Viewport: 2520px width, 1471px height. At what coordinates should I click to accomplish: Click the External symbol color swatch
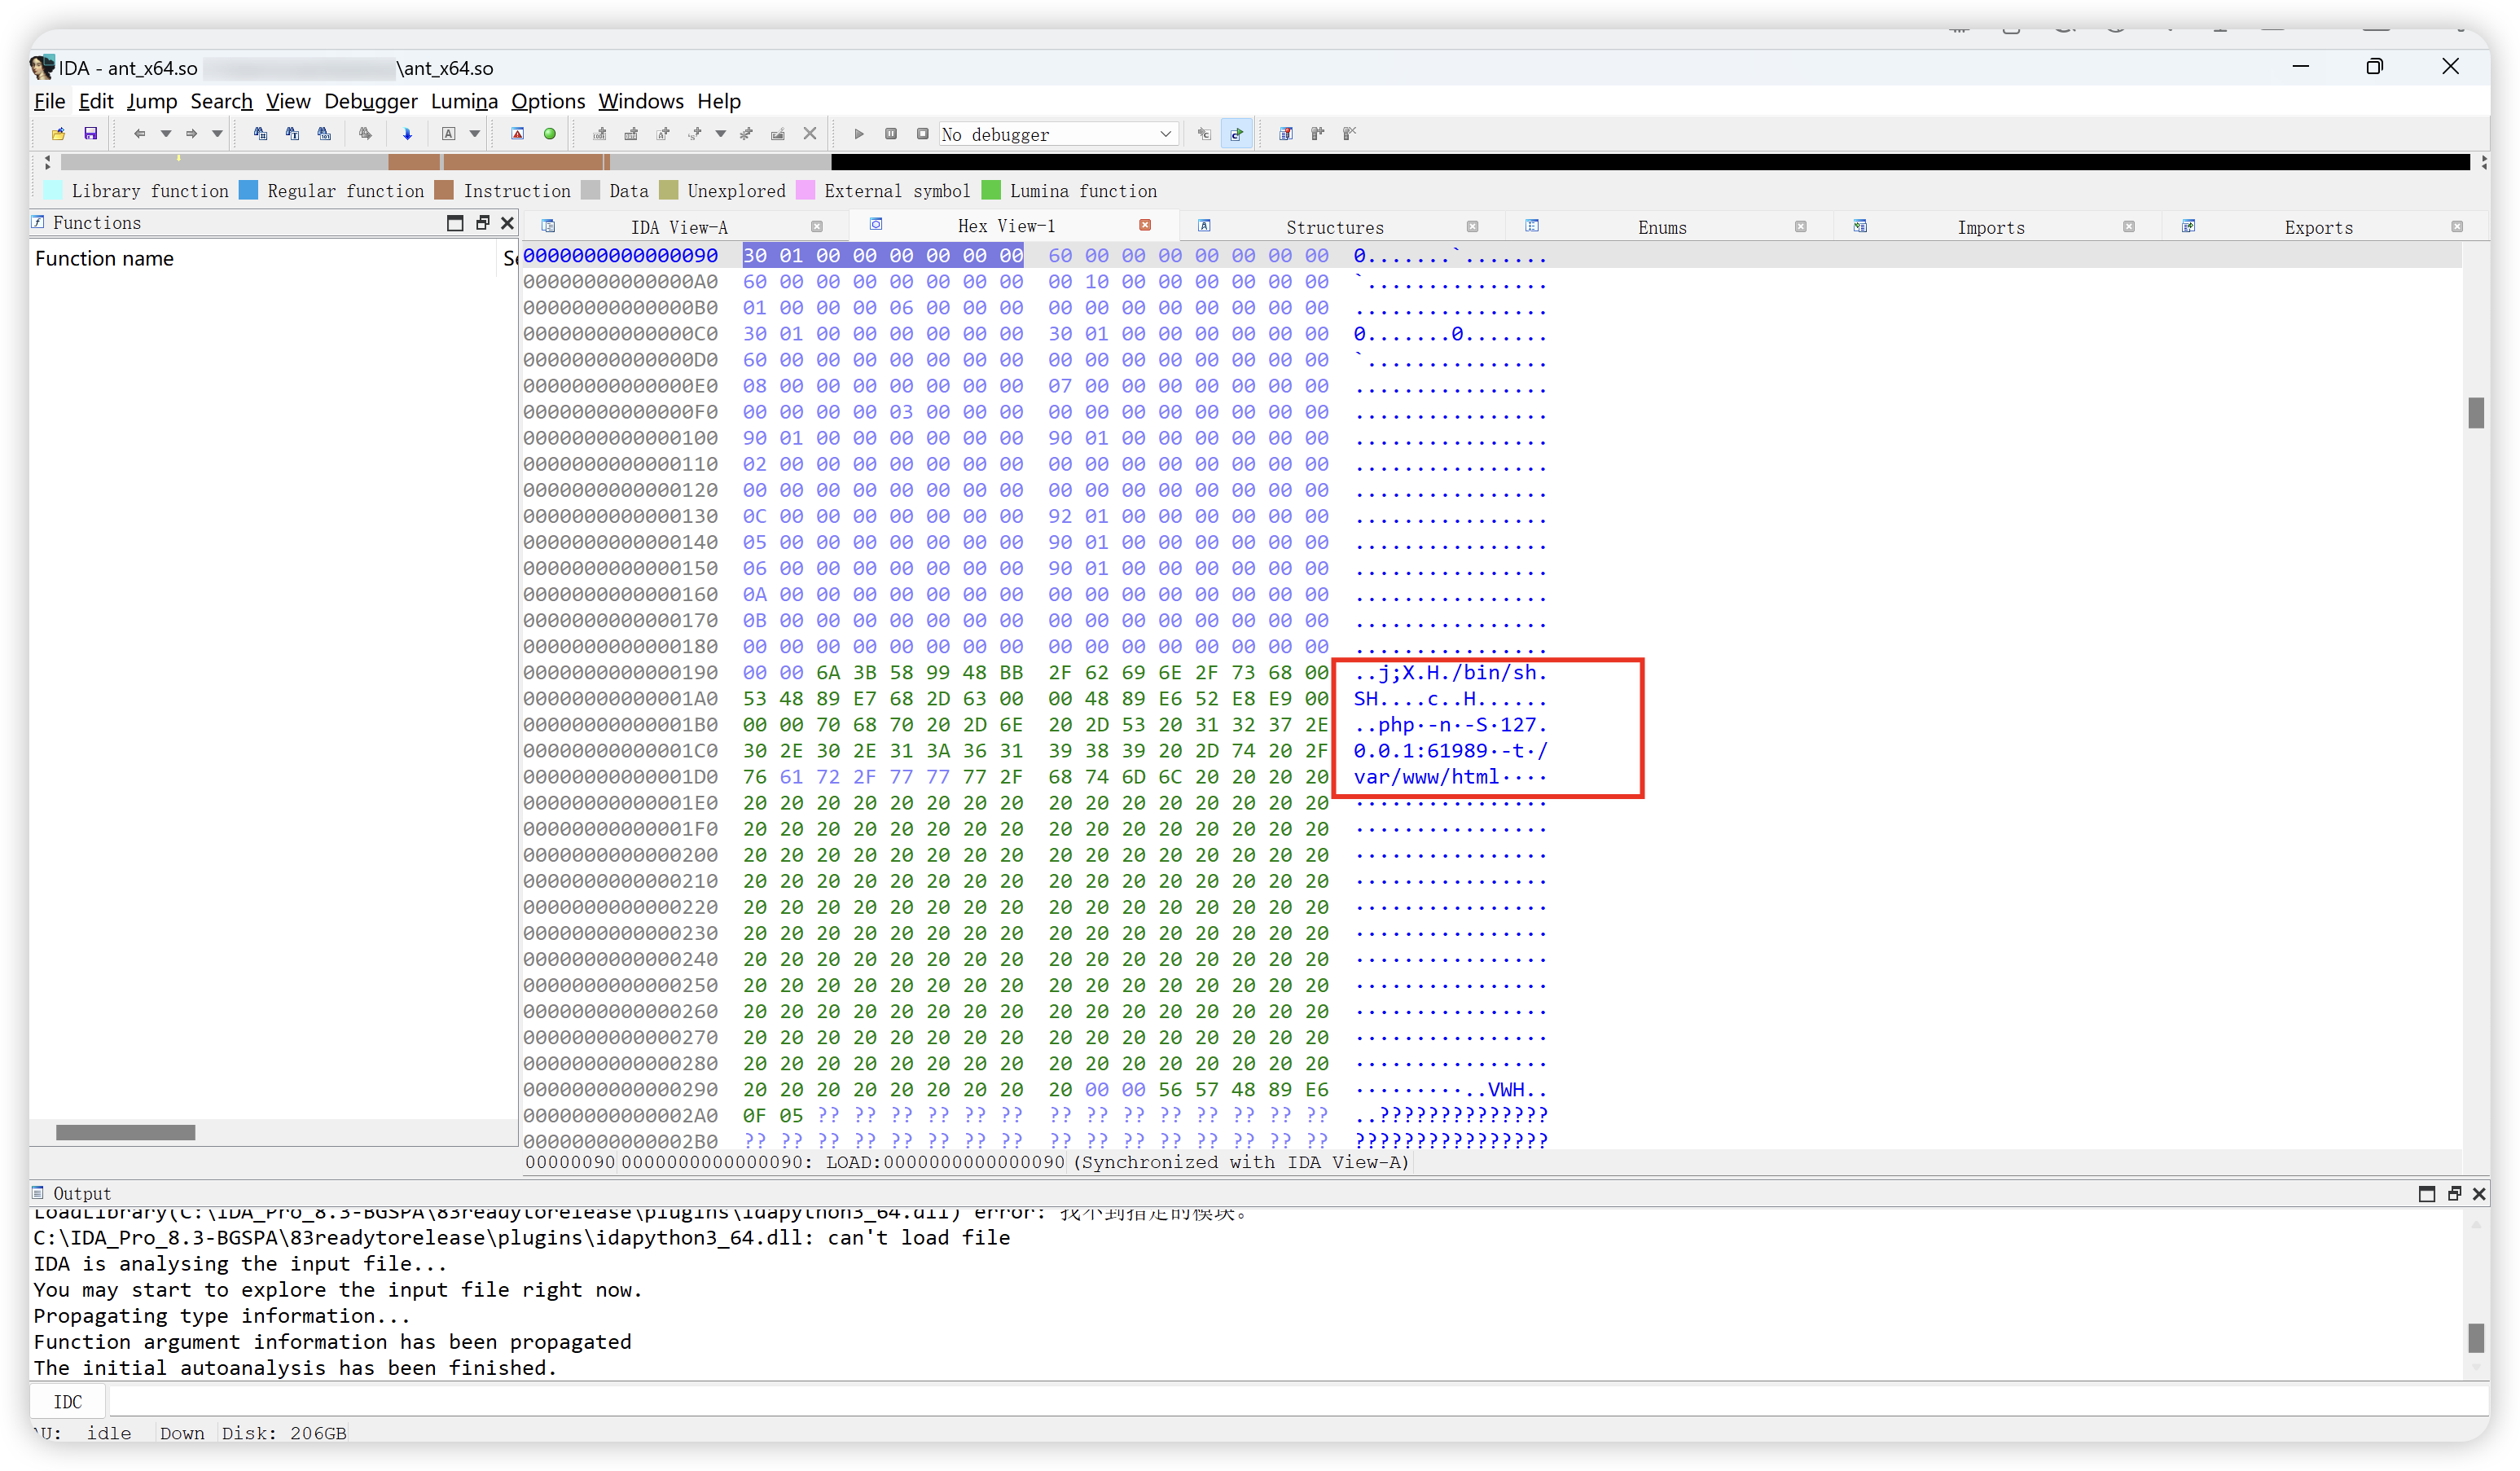pyautogui.click(x=805, y=190)
